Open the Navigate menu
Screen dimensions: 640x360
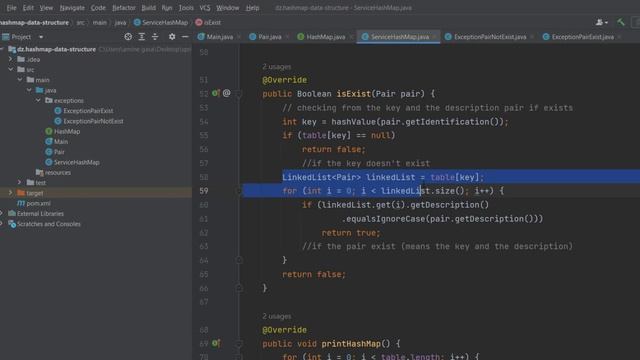(72, 8)
